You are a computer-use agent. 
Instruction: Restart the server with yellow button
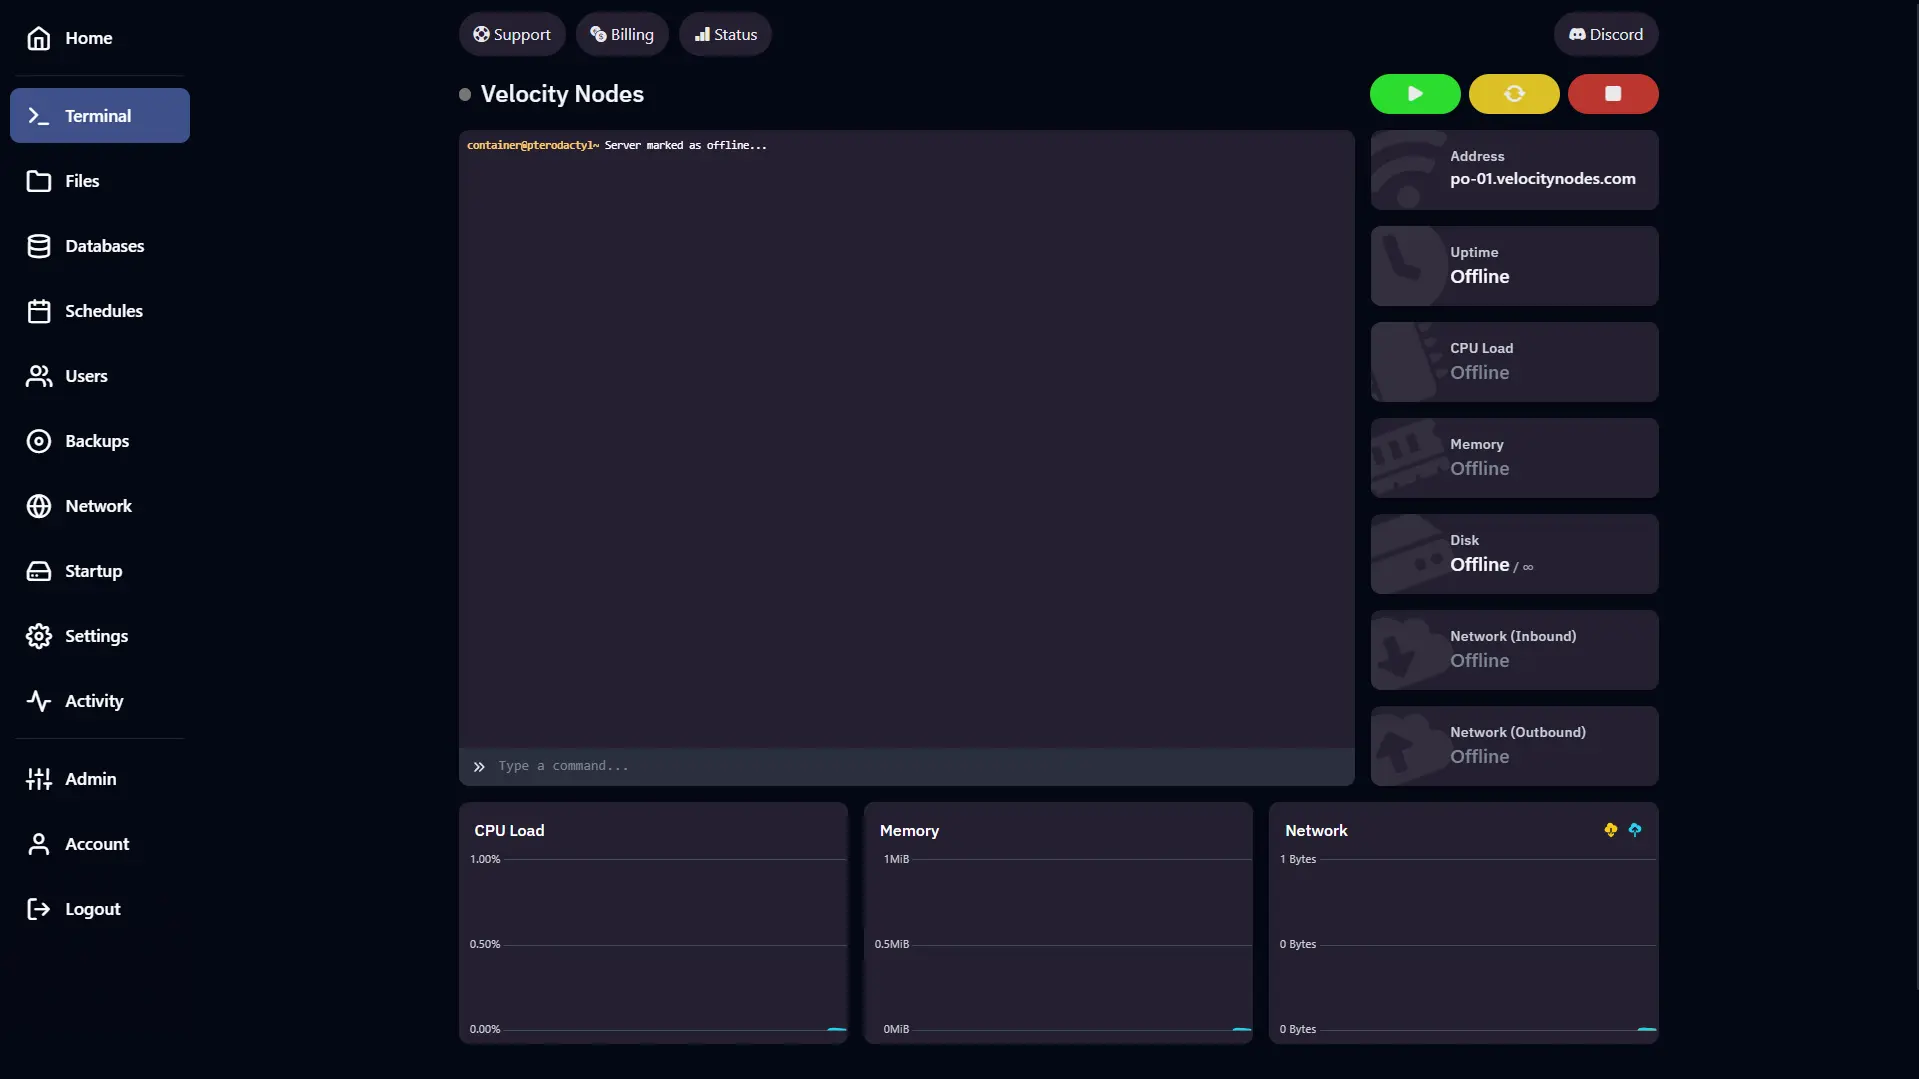click(1513, 93)
